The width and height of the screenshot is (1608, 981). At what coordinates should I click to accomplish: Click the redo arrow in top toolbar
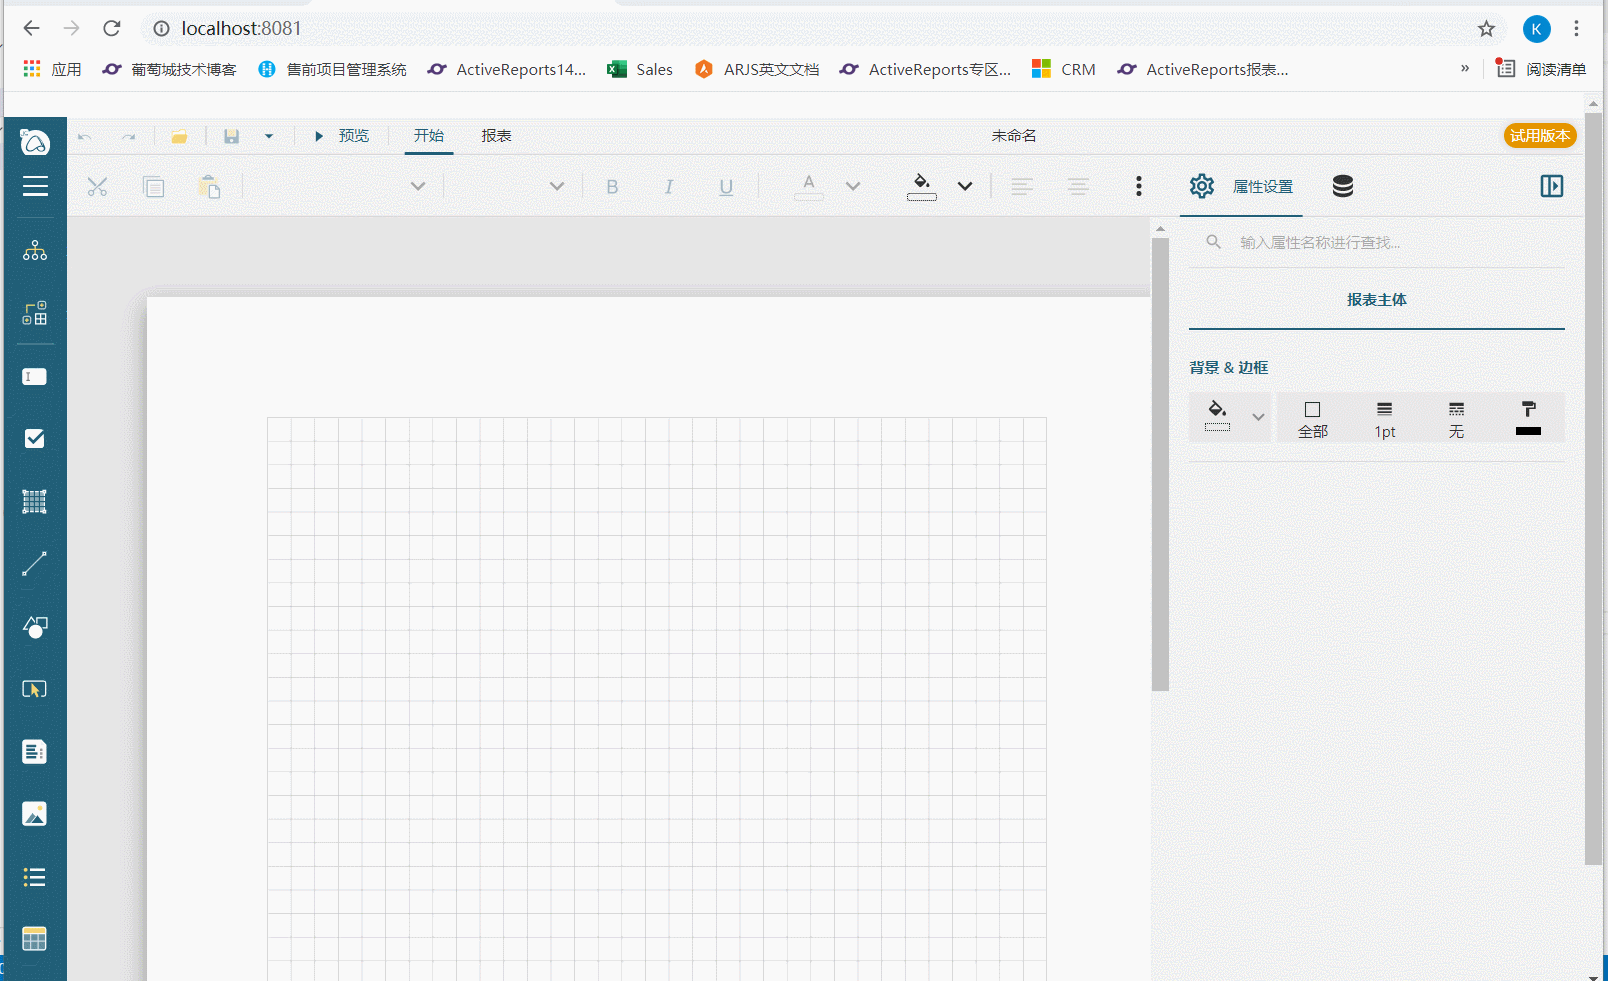tap(129, 136)
